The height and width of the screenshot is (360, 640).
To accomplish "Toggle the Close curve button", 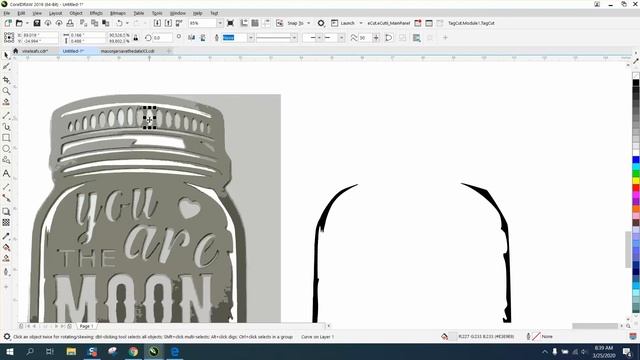I will click(389, 38).
